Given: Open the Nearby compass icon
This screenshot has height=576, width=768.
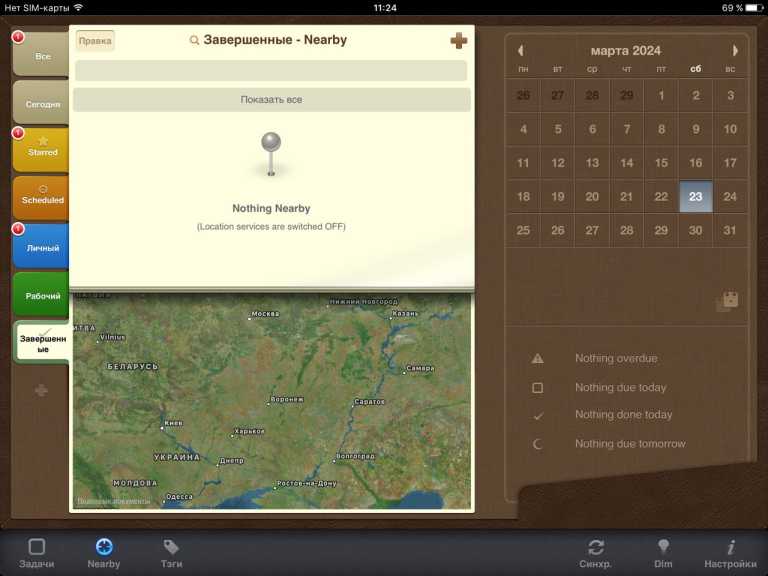Looking at the screenshot, I should [x=103, y=547].
